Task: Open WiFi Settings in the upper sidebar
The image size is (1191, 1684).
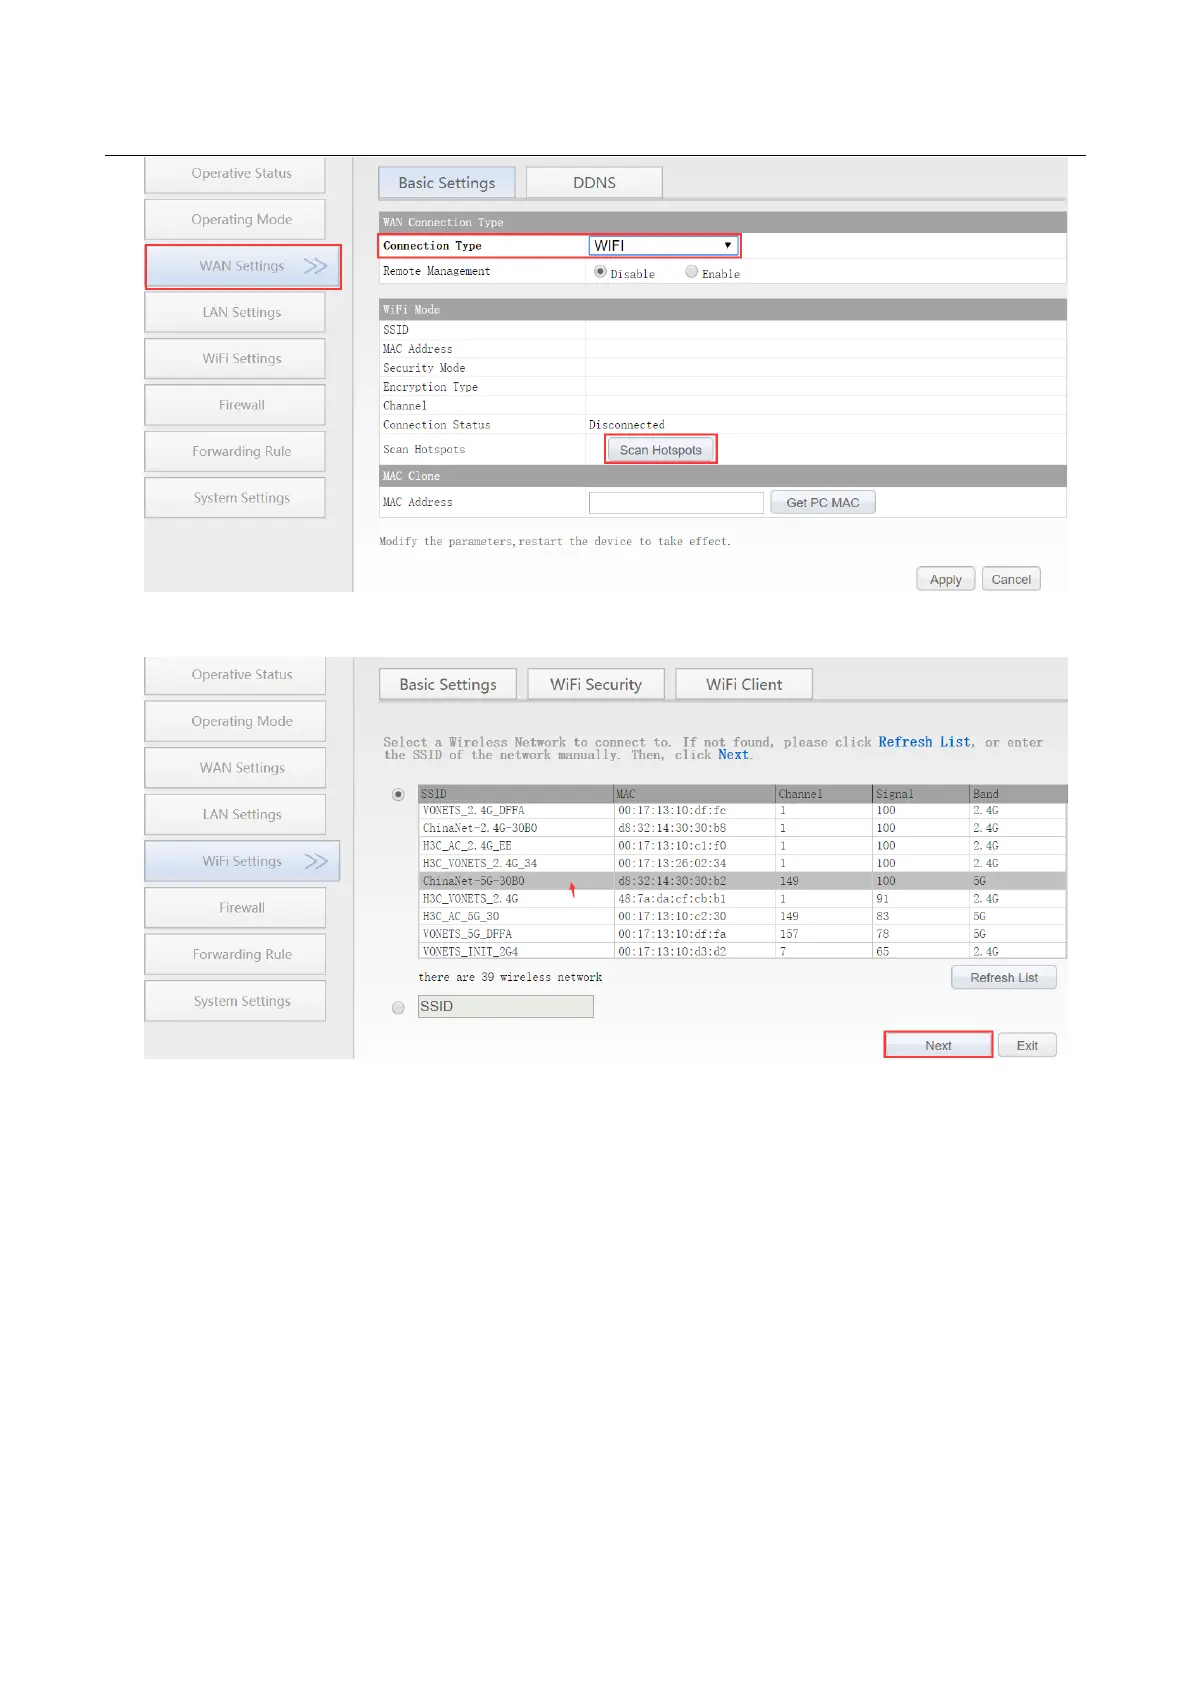Action: click(x=235, y=358)
